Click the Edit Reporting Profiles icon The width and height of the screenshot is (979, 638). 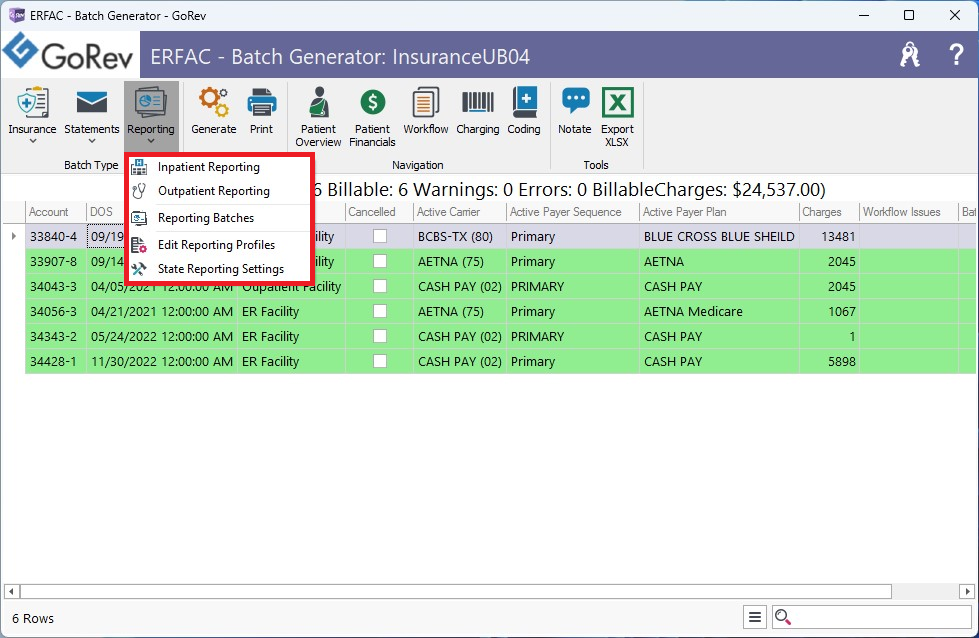(x=139, y=245)
